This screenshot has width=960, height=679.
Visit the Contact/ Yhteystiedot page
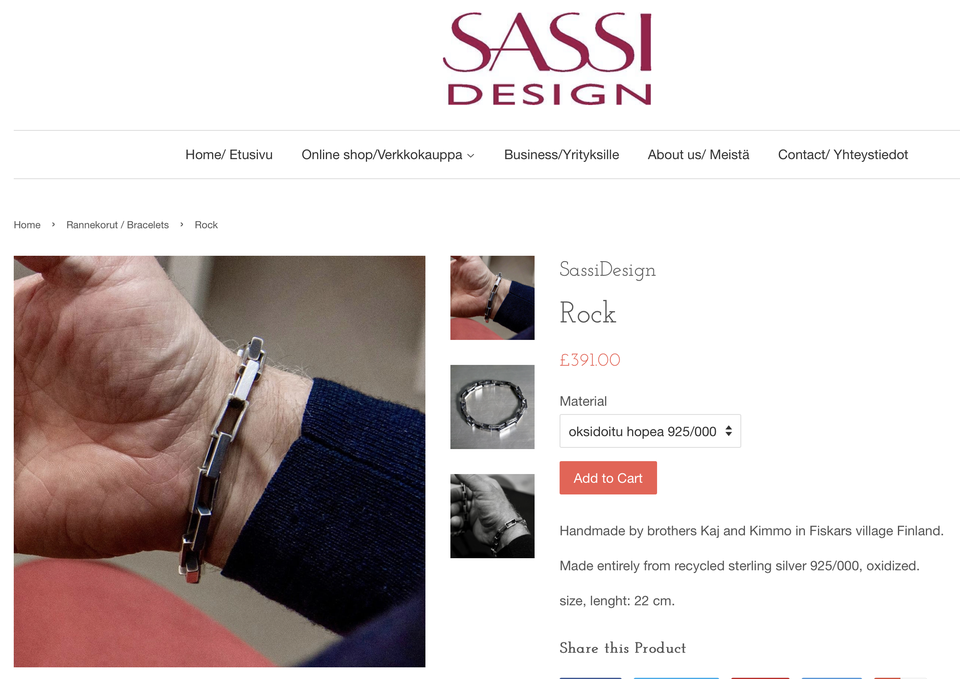click(842, 155)
